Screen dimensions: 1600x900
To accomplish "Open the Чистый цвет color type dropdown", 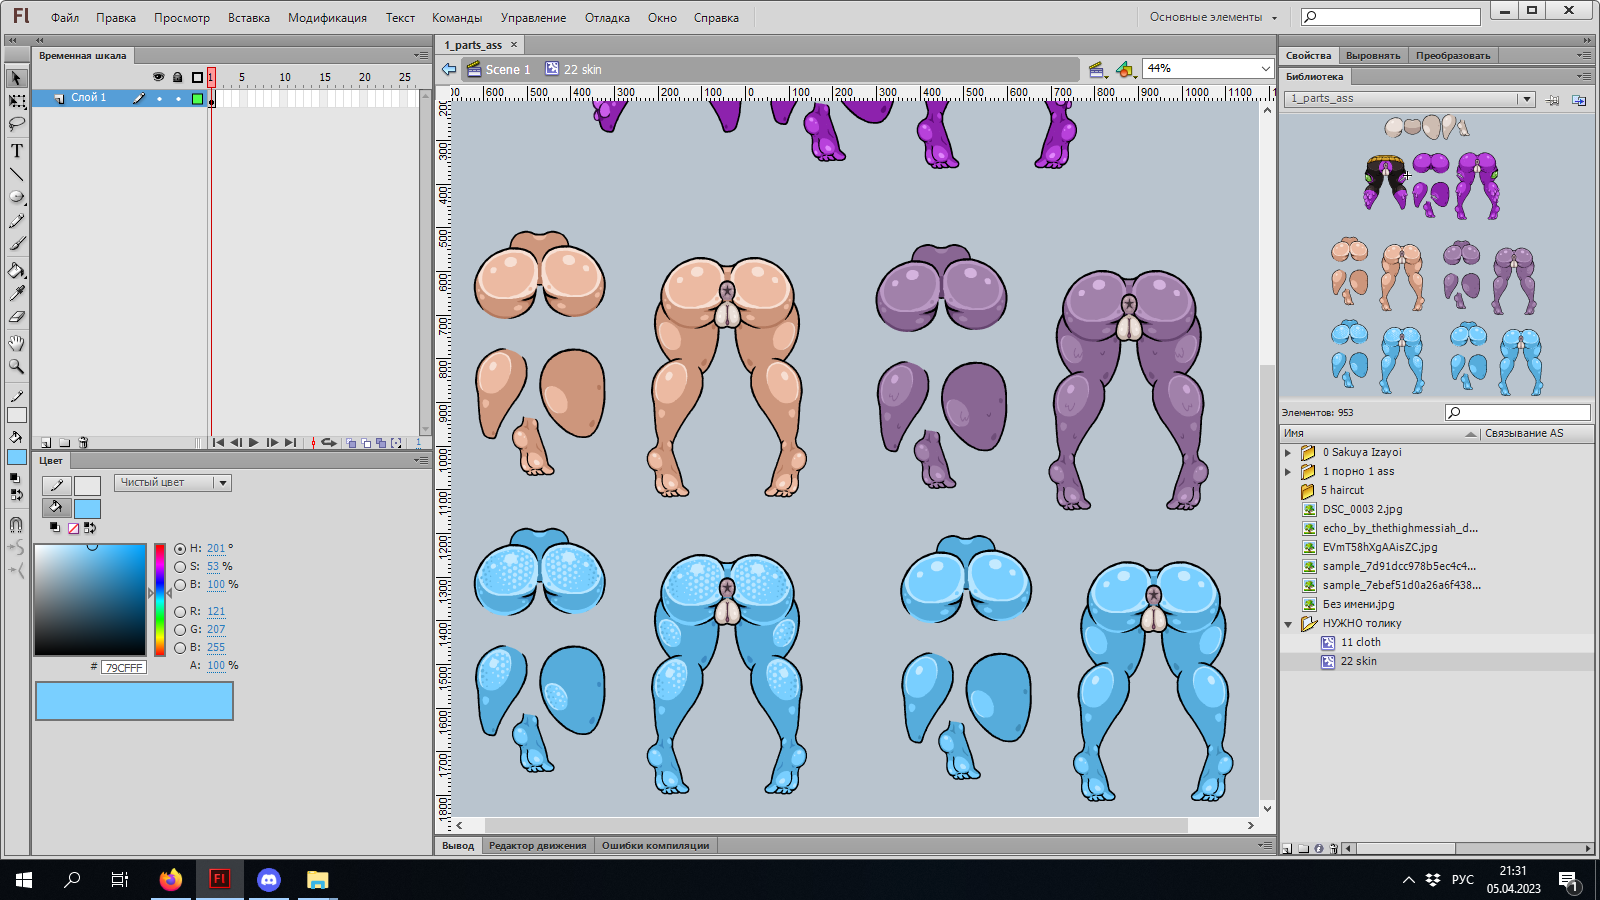I will (173, 483).
